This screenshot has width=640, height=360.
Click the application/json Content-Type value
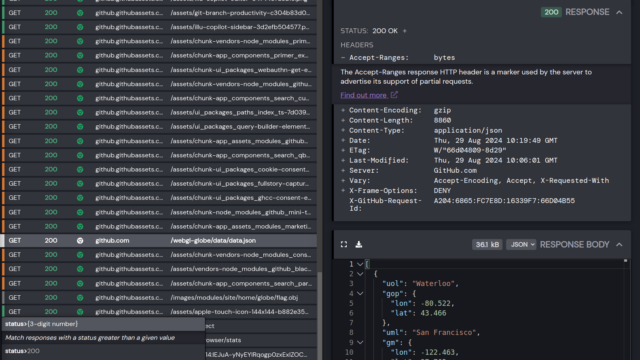[x=468, y=131]
